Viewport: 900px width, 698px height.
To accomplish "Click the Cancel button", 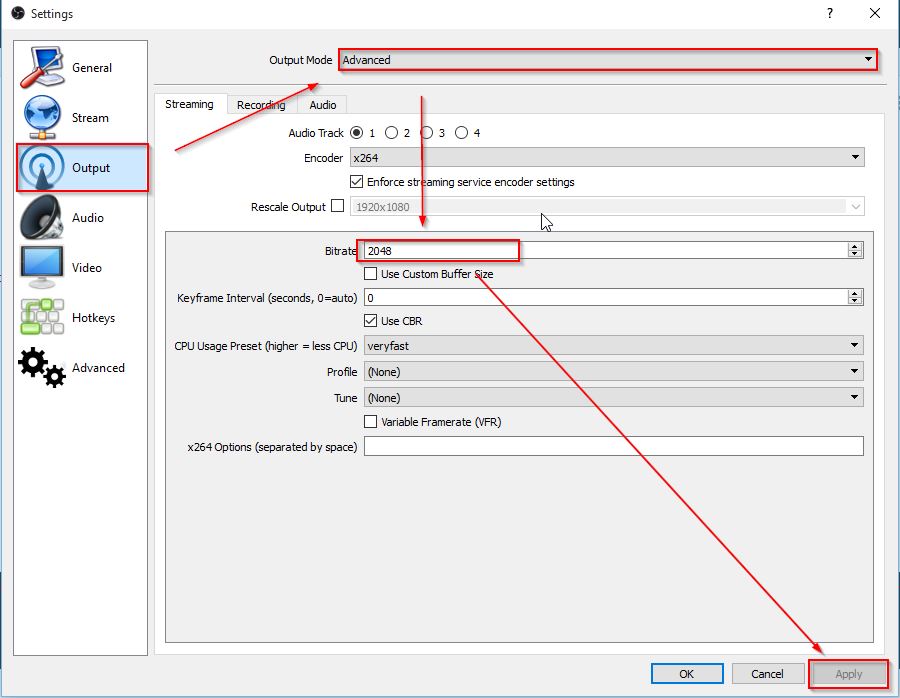I will click(767, 674).
